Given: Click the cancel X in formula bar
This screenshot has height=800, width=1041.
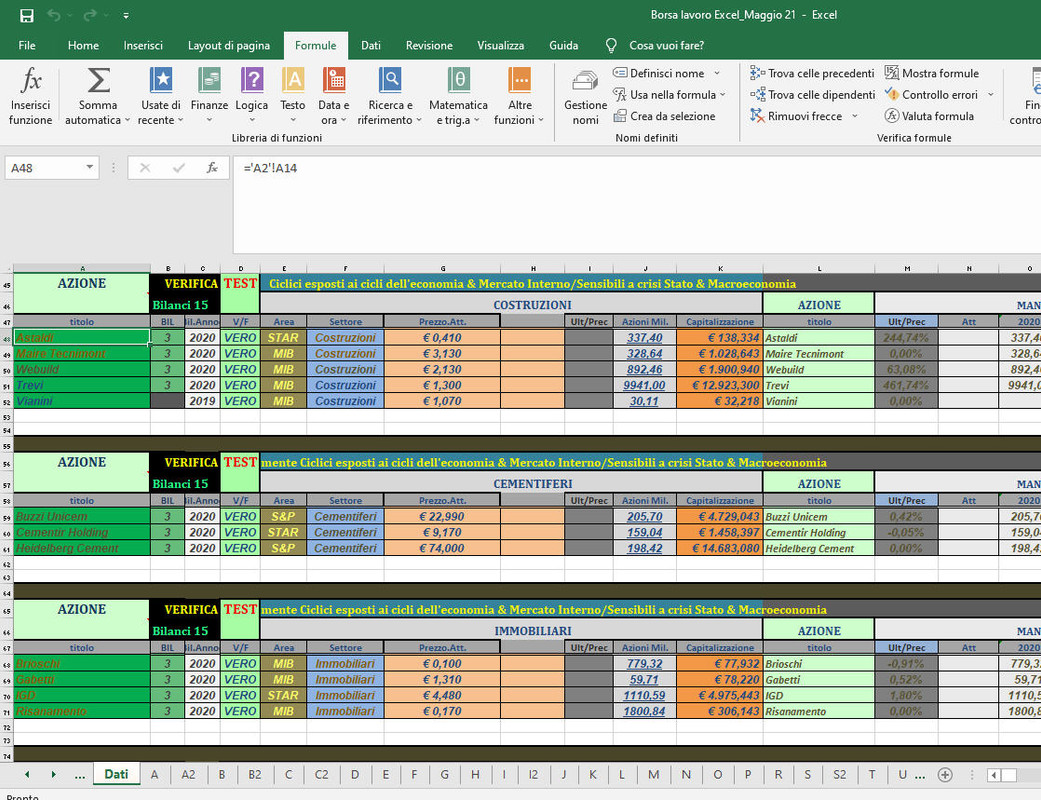Looking at the screenshot, I should click(145, 168).
